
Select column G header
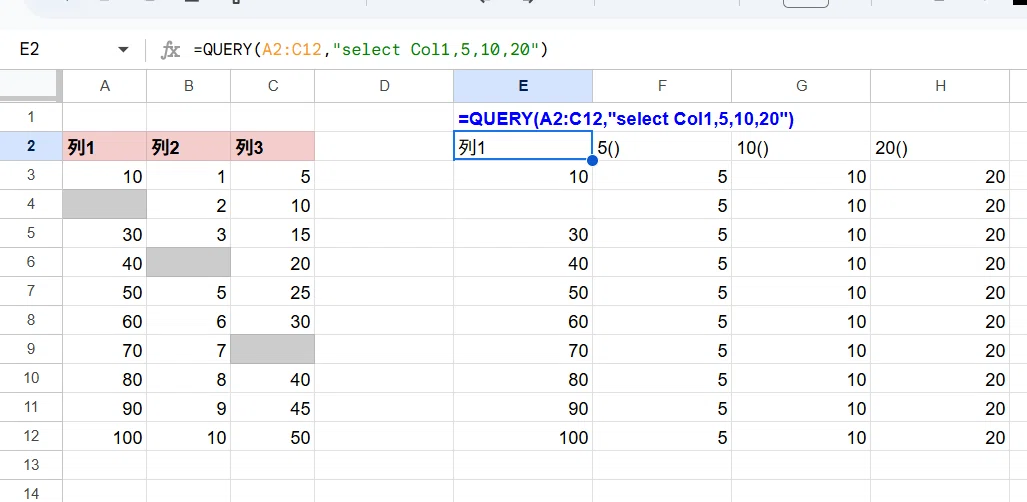[801, 86]
